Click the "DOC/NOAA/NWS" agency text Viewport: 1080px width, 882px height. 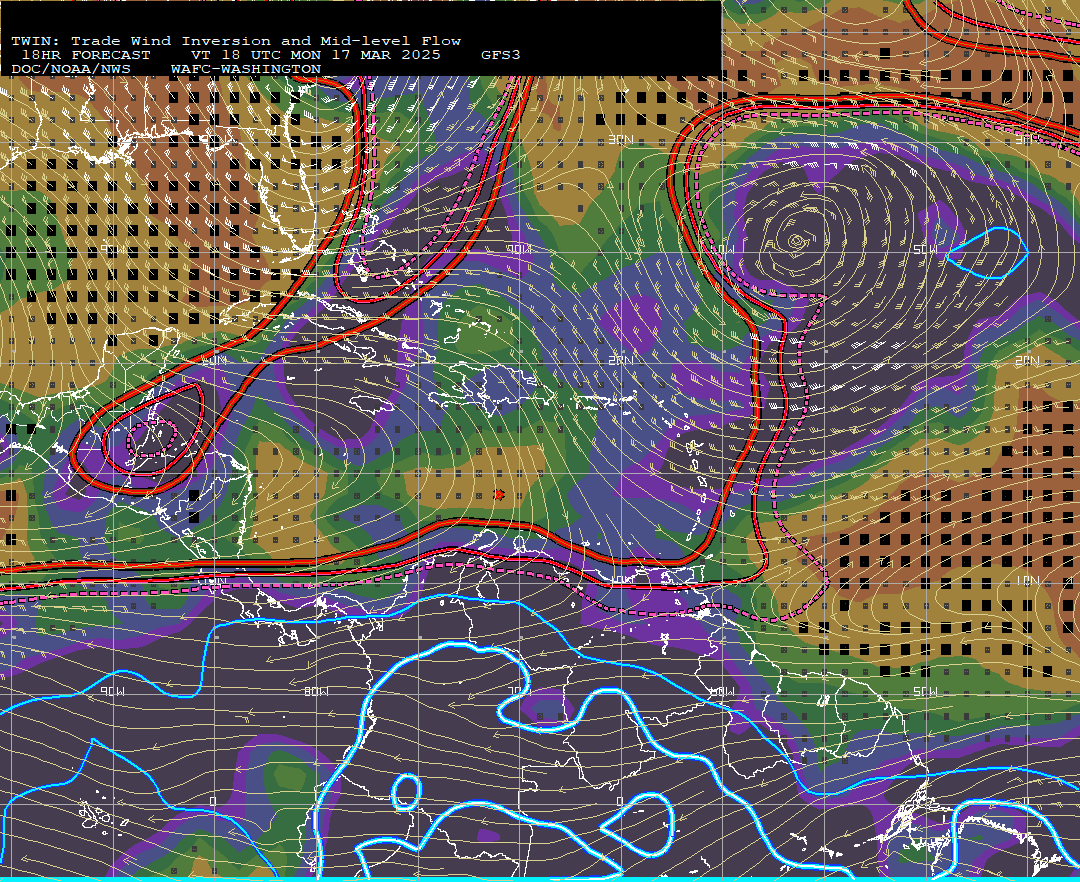(70, 70)
